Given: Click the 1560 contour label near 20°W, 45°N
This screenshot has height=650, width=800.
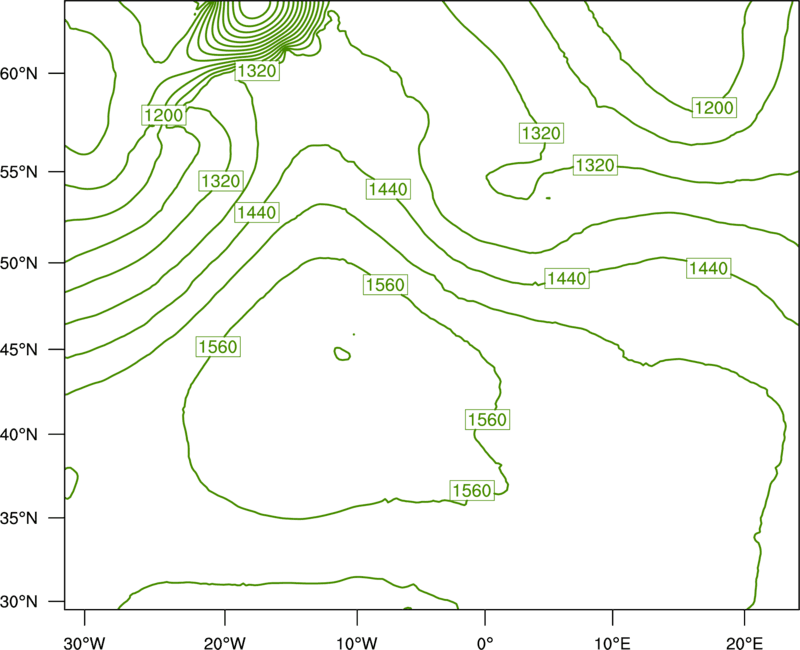Looking at the screenshot, I should tap(218, 347).
